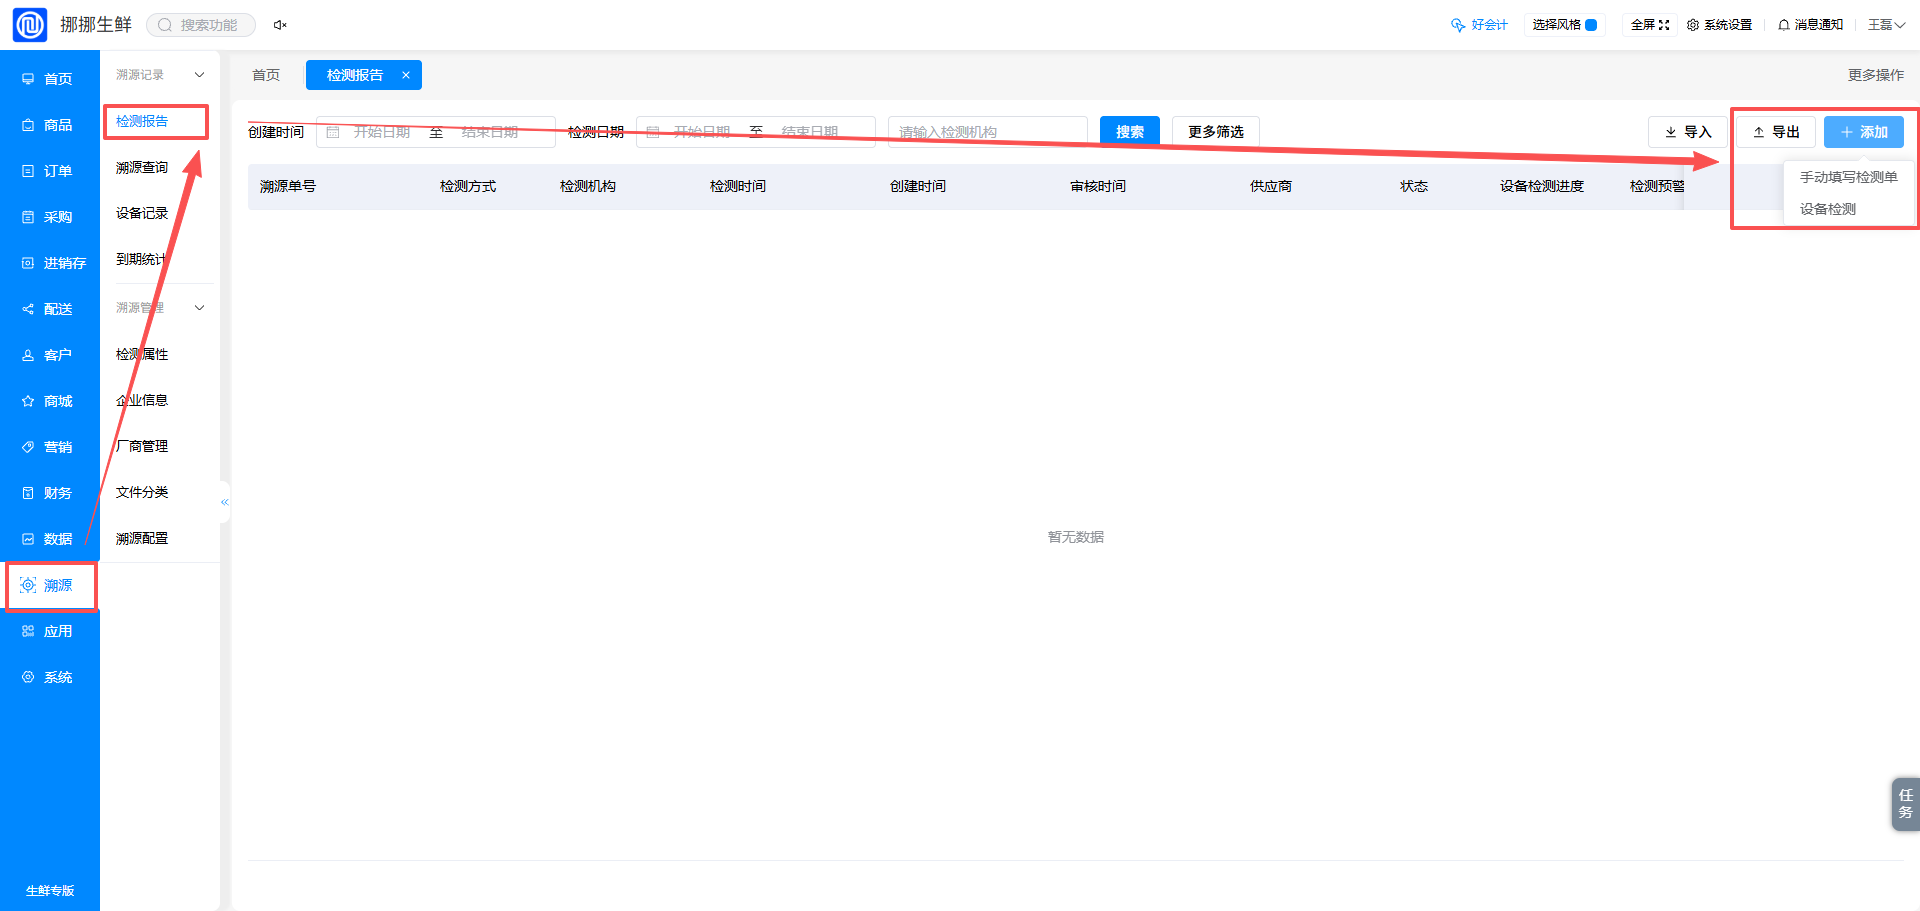The image size is (1920, 911).
Task: Select 溯源配置 in the submenu
Action: [x=142, y=538]
